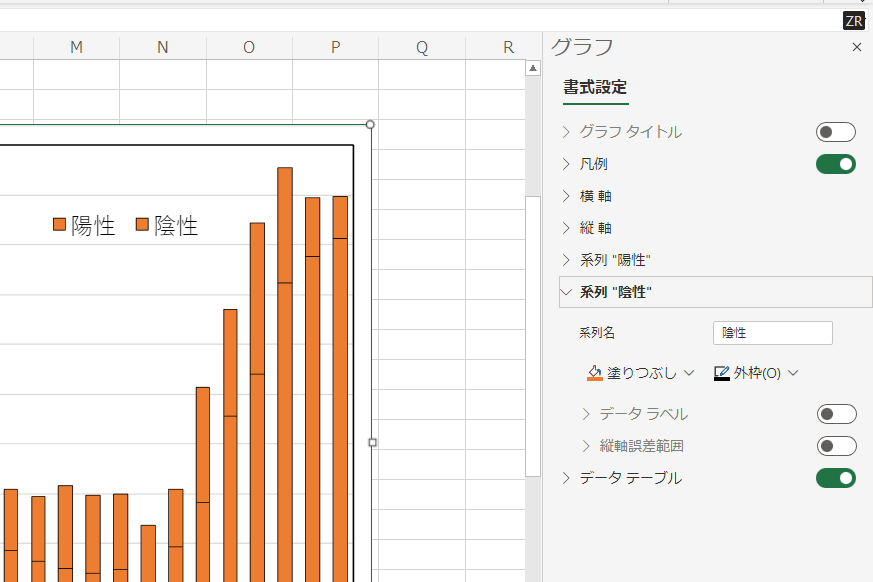This screenshot has width=873, height=582.
Task: Click the 塗りつぶし paint bucket icon
Action: click(x=595, y=373)
